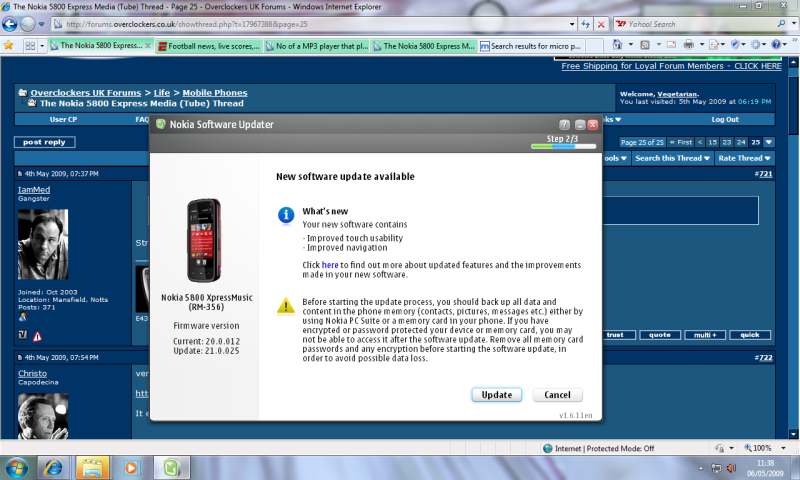Click the Step 2/3 progress bar

(x=563, y=146)
